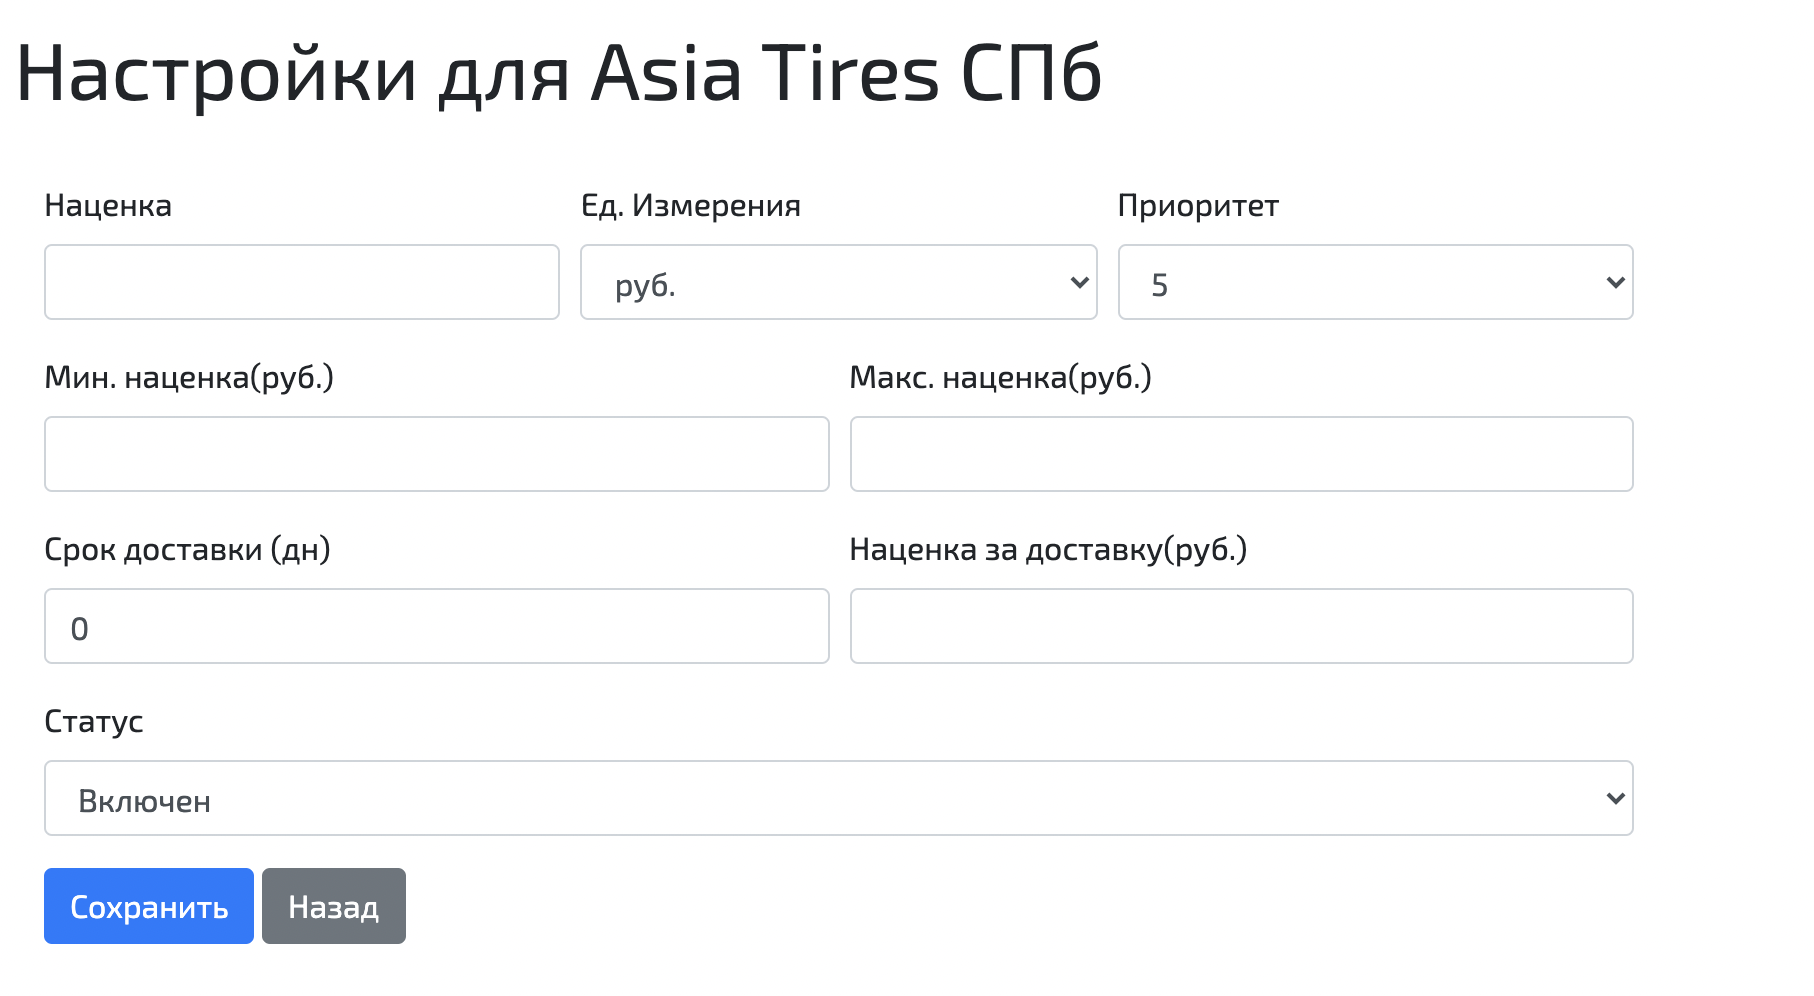
Task: Click the Мин. наценка(руб.) input field
Action: point(435,454)
